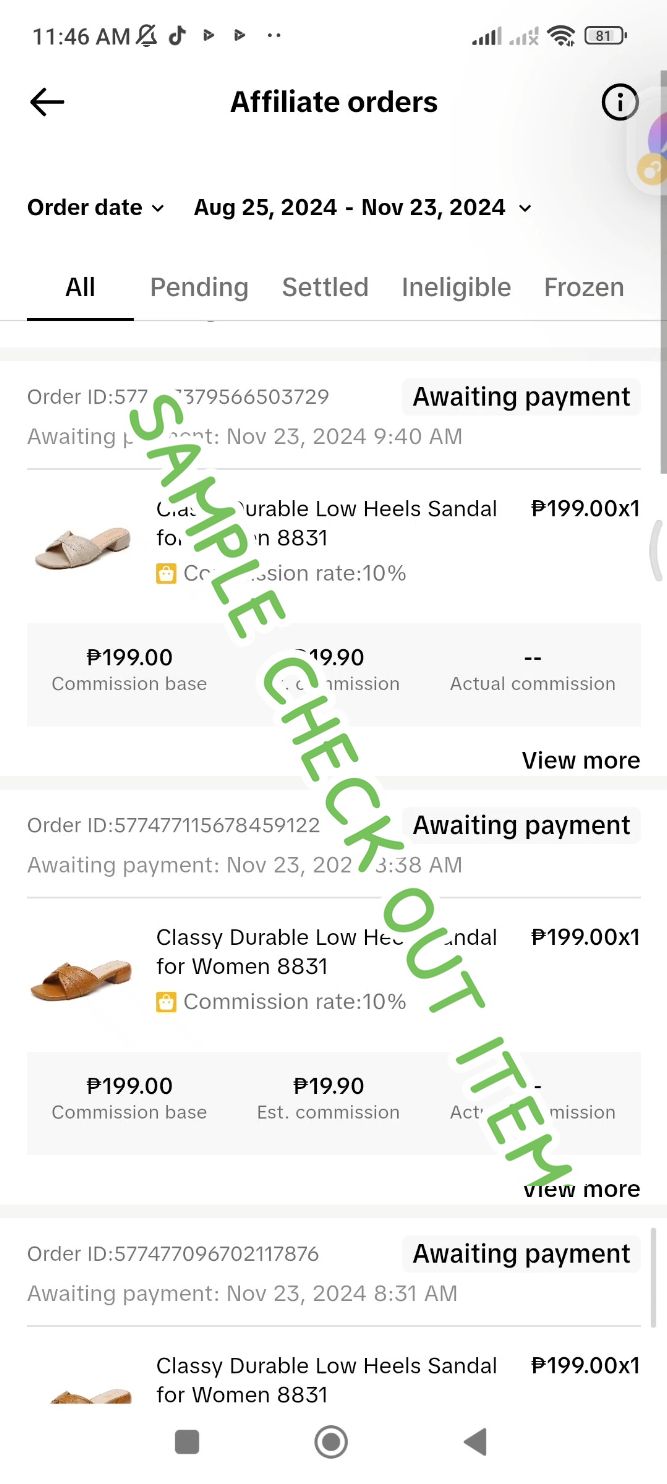
Task: Open the info circle icon
Action: click(x=620, y=102)
